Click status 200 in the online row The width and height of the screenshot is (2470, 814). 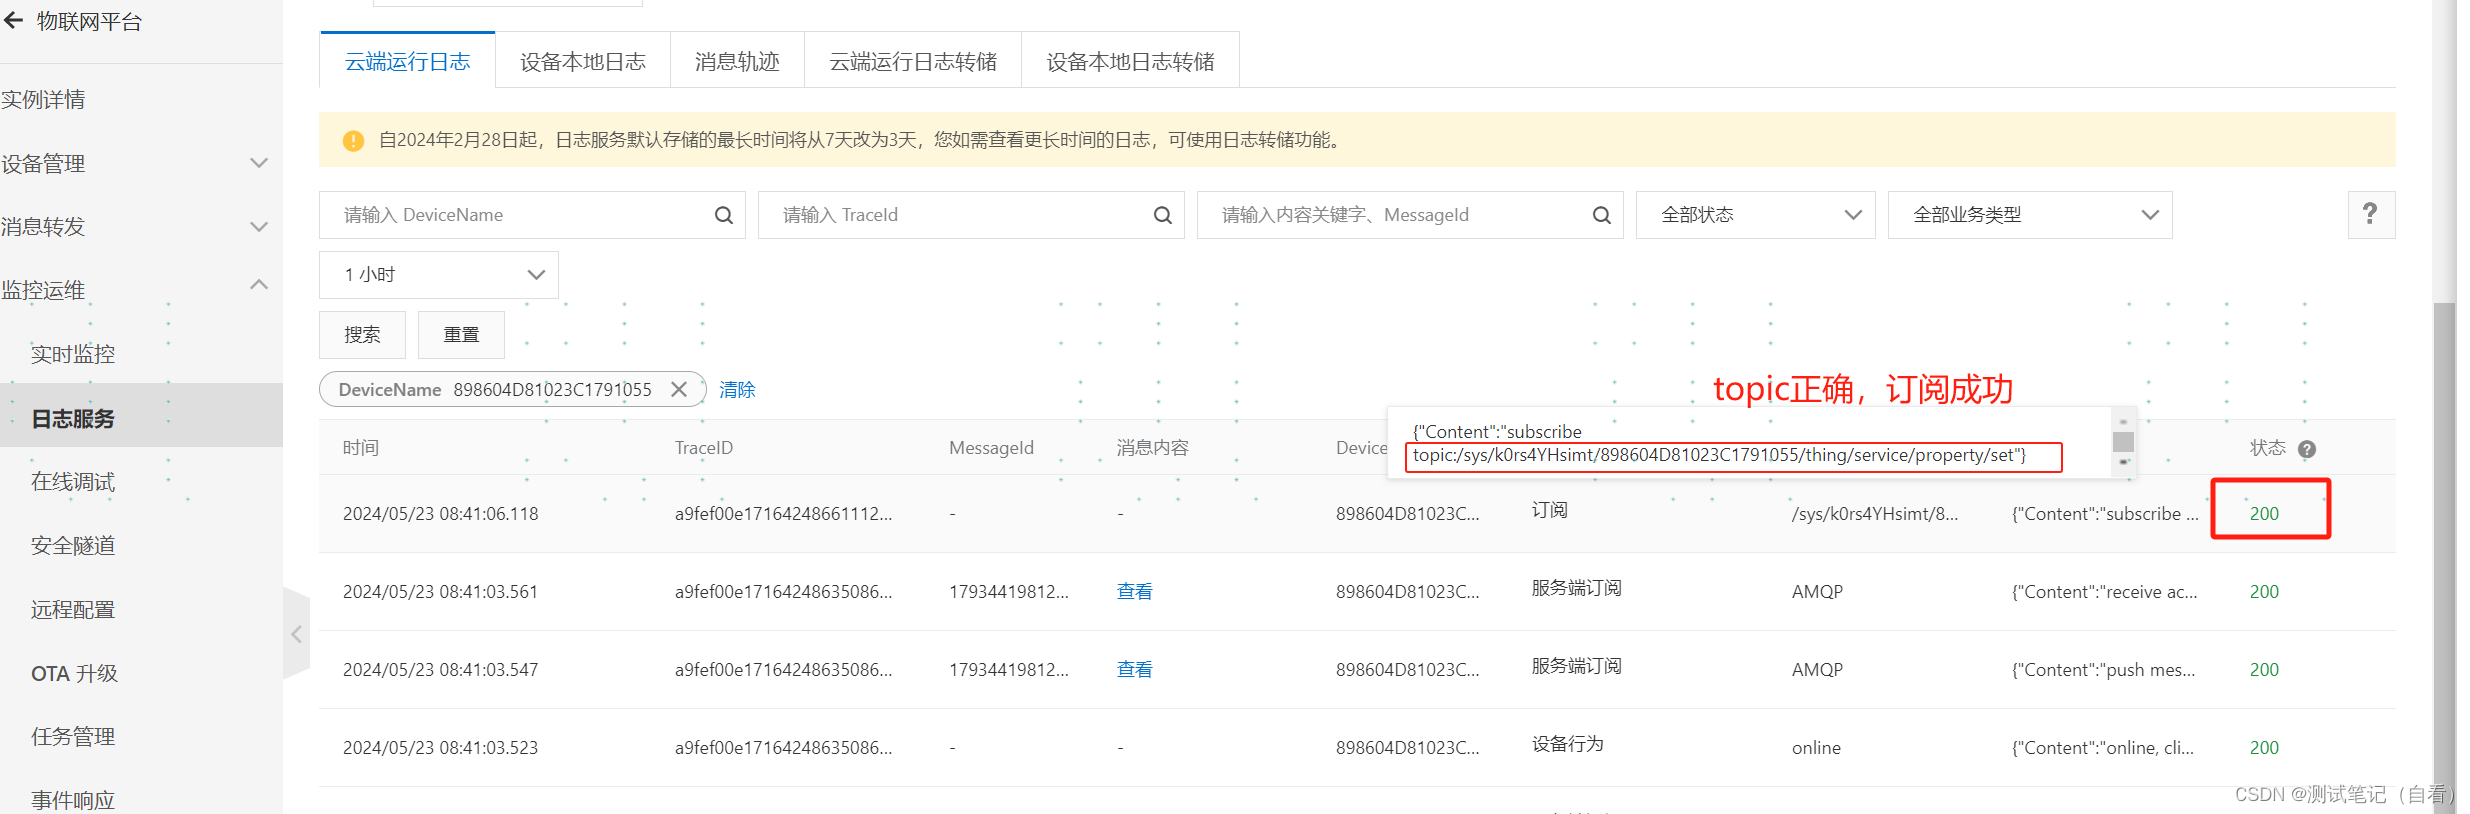point(2264,747)
